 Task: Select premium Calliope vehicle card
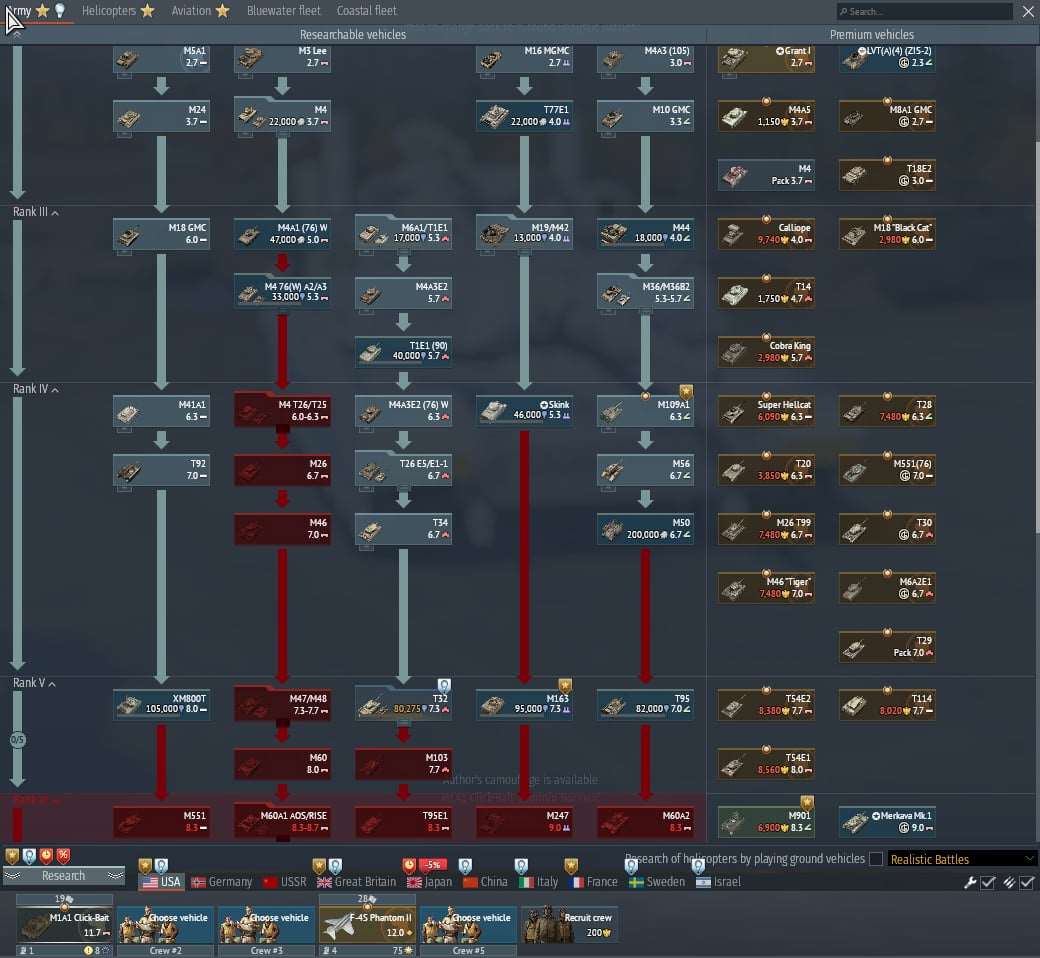[766, 234]
